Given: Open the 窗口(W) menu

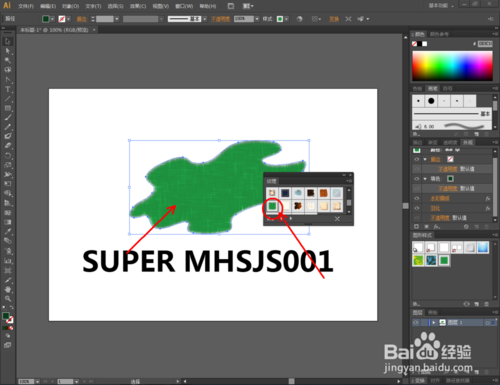Looking at the screenshot, I should click(x=184, y=6).
